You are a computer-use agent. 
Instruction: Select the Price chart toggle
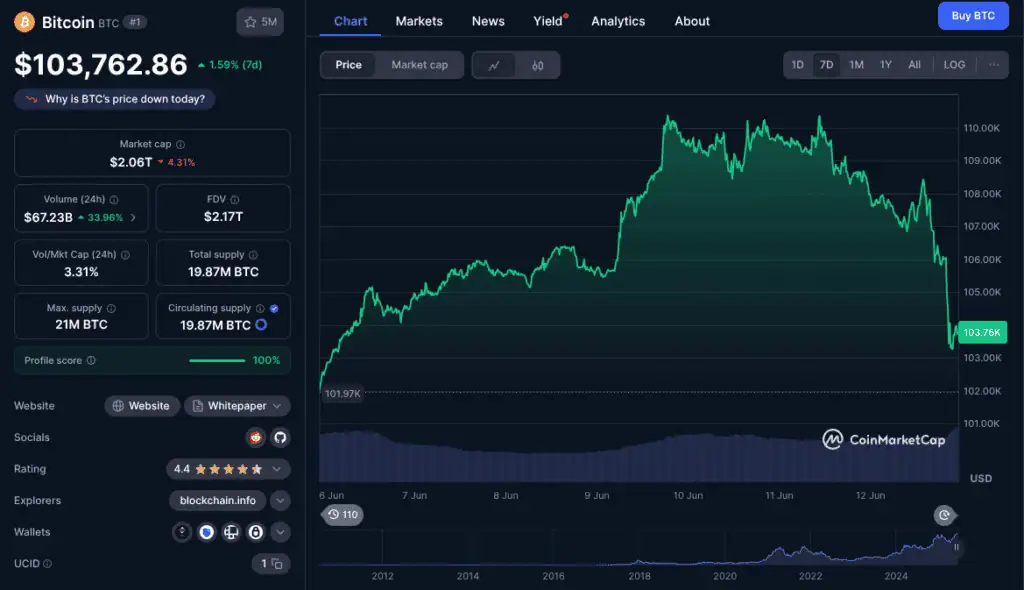click(x=348, y=65)
